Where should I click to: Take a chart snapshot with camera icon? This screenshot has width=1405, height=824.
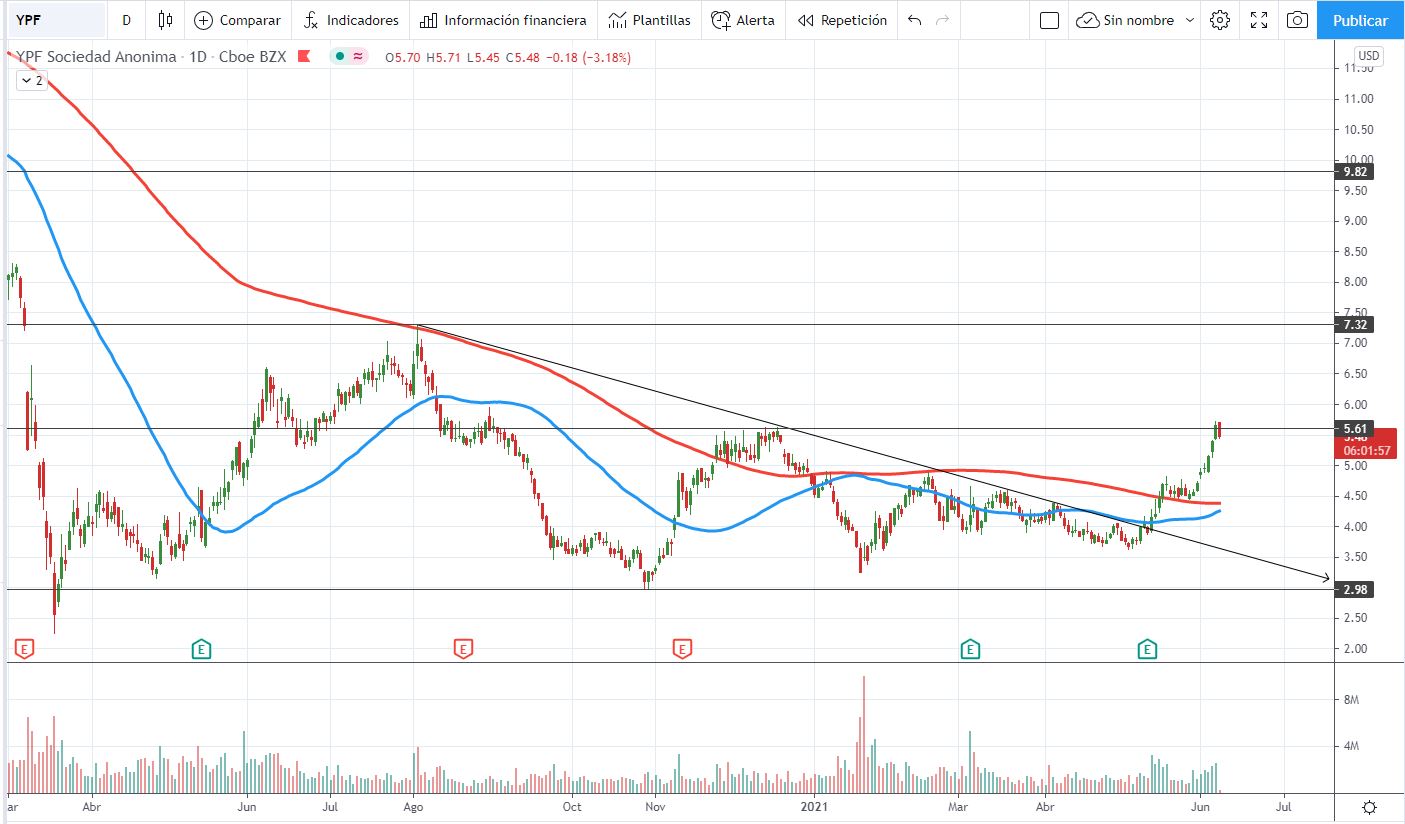pyautogui.click(x=1297, y=20)
